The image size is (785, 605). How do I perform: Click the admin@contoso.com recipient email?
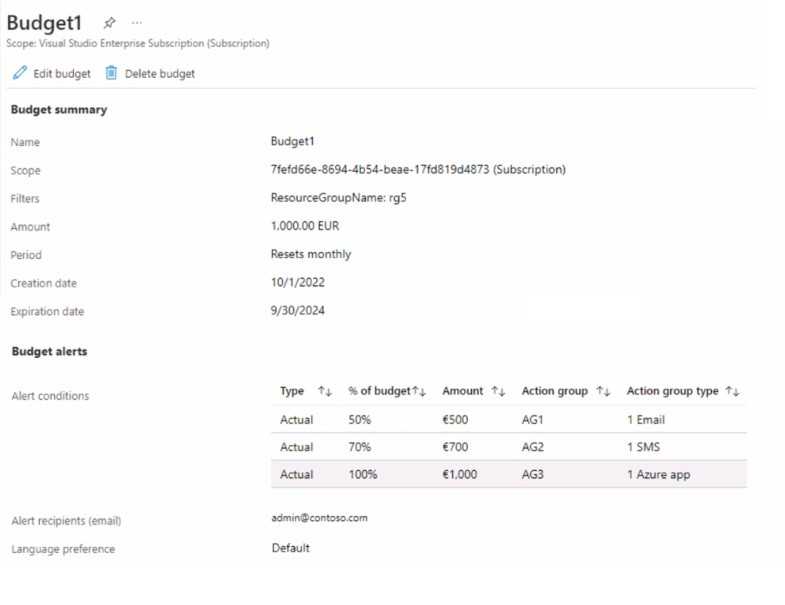click(319, 518)
